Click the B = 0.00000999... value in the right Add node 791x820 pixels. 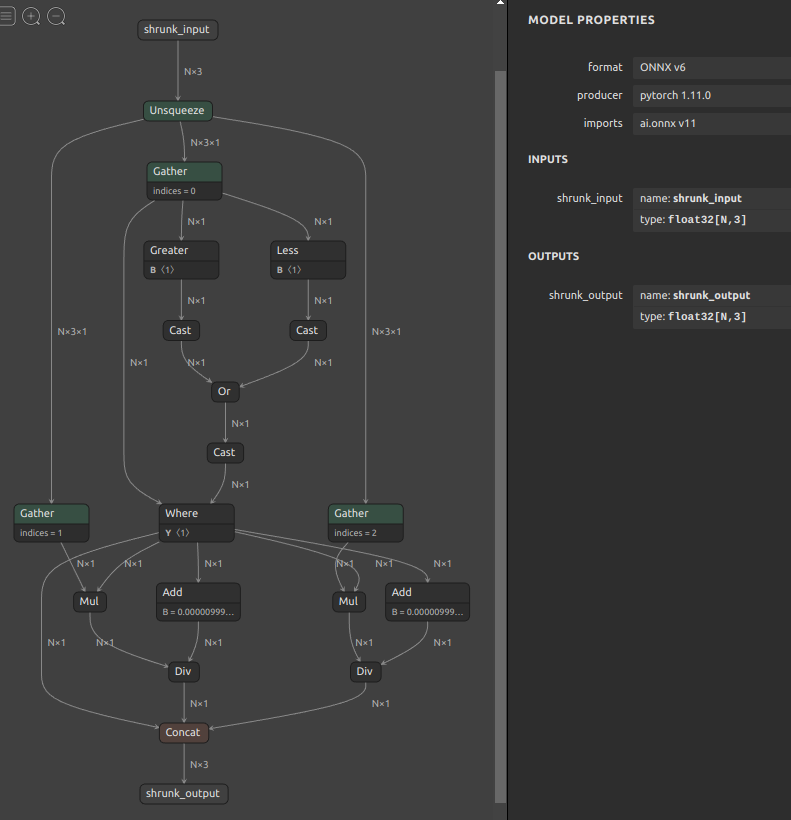coord(428,612)
